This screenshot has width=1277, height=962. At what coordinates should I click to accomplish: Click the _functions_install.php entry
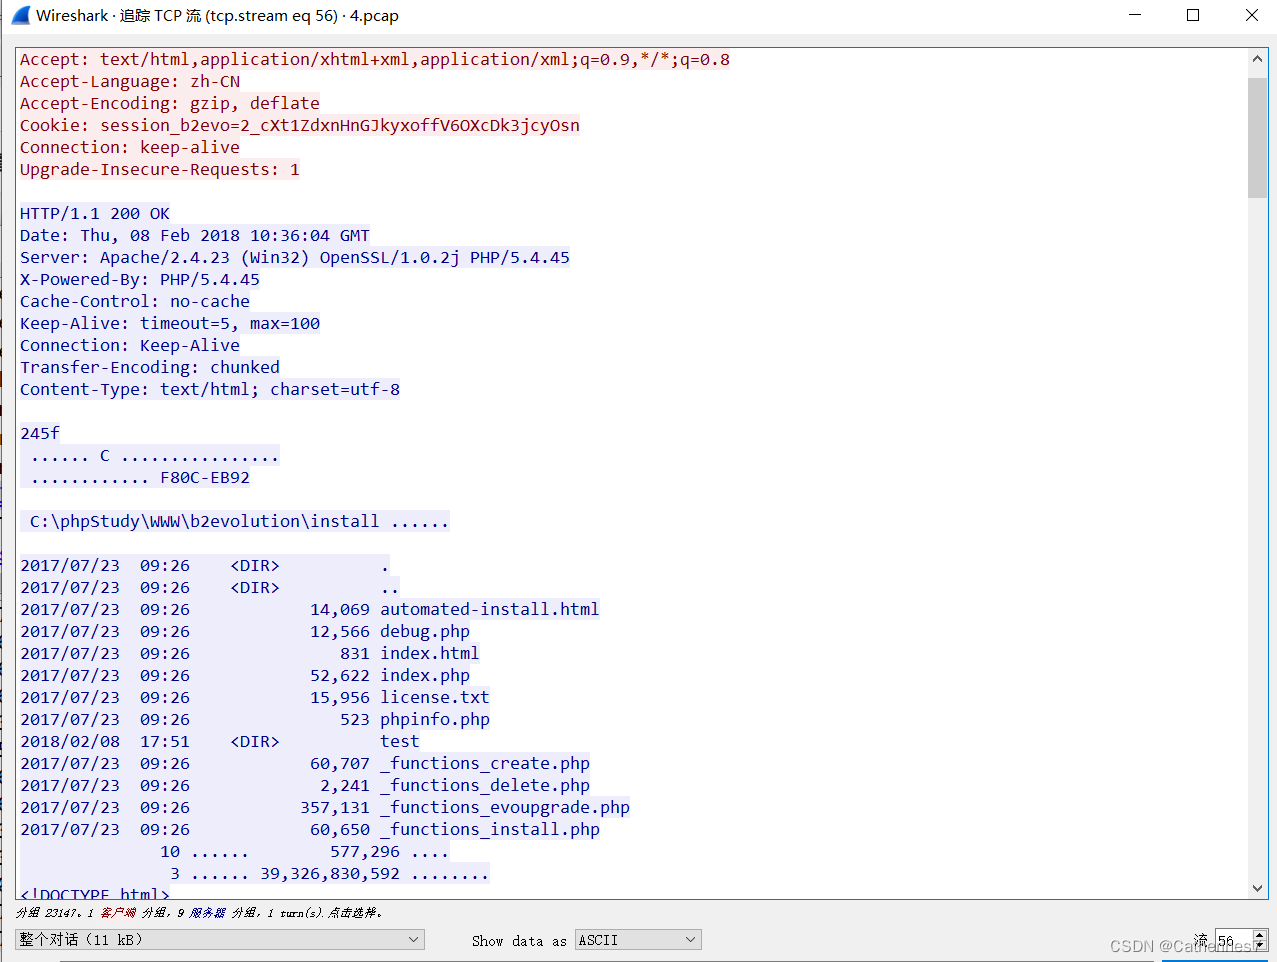click(x=310, y=829)
